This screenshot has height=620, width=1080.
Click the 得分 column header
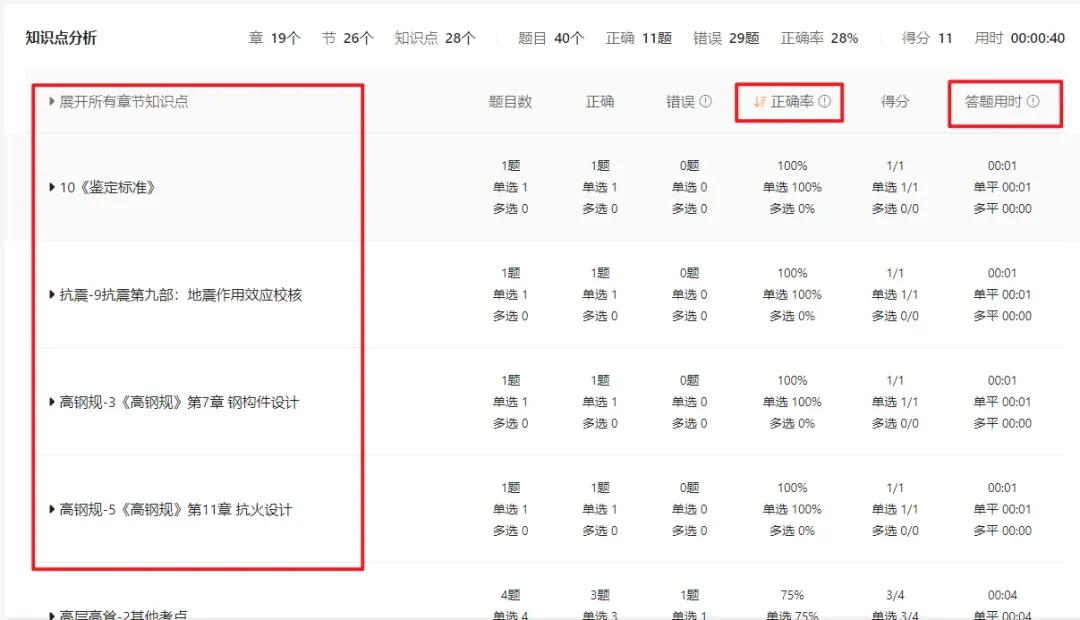point(895,101)
